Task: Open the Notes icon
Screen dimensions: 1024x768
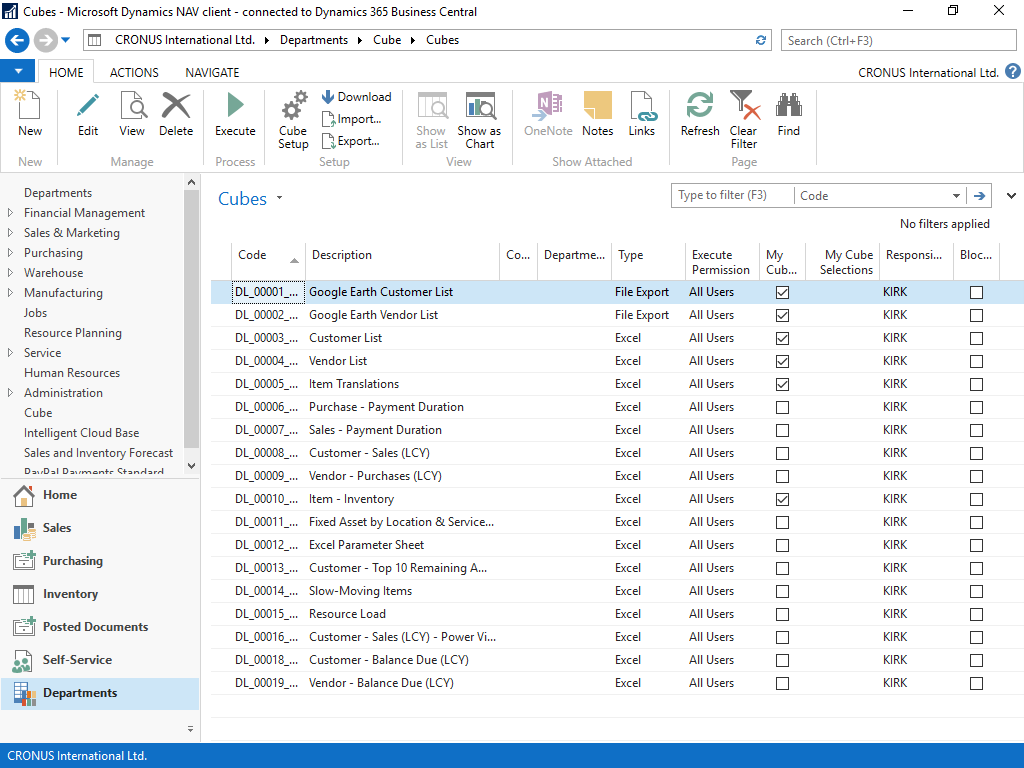Action: click(598, 114)
